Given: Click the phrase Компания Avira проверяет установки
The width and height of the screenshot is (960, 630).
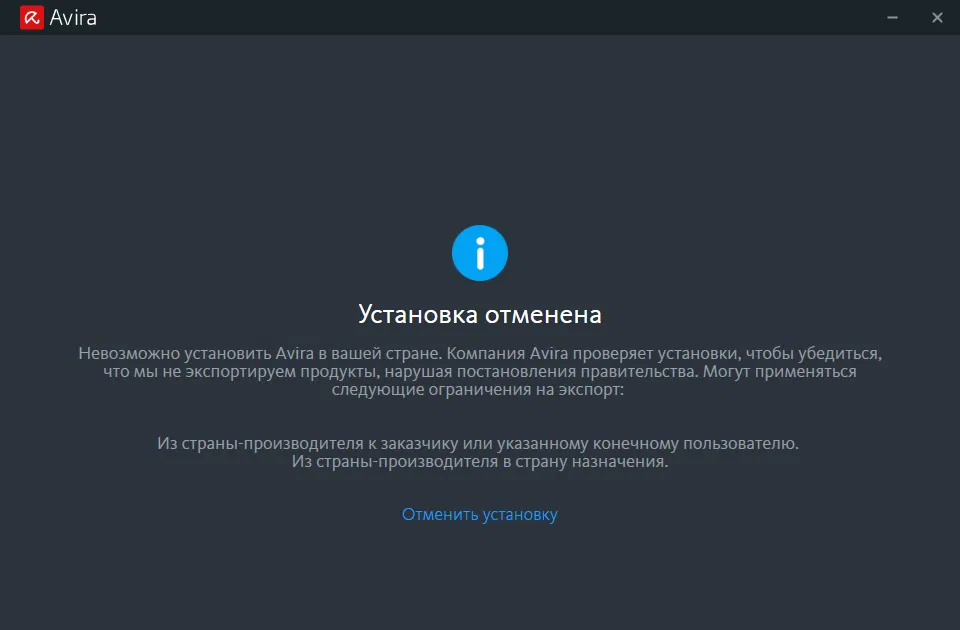Looking at the screenshot, I should [x=592, y=353].
